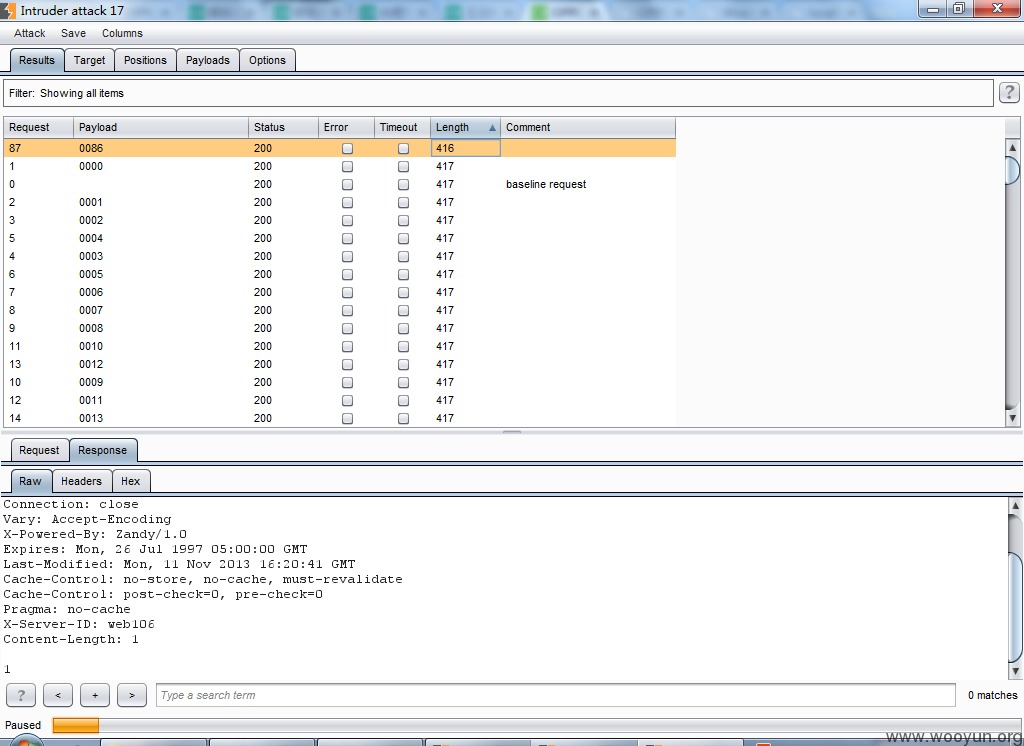
Task: Click the length value 416 cell
Action: tap(466, 148)
